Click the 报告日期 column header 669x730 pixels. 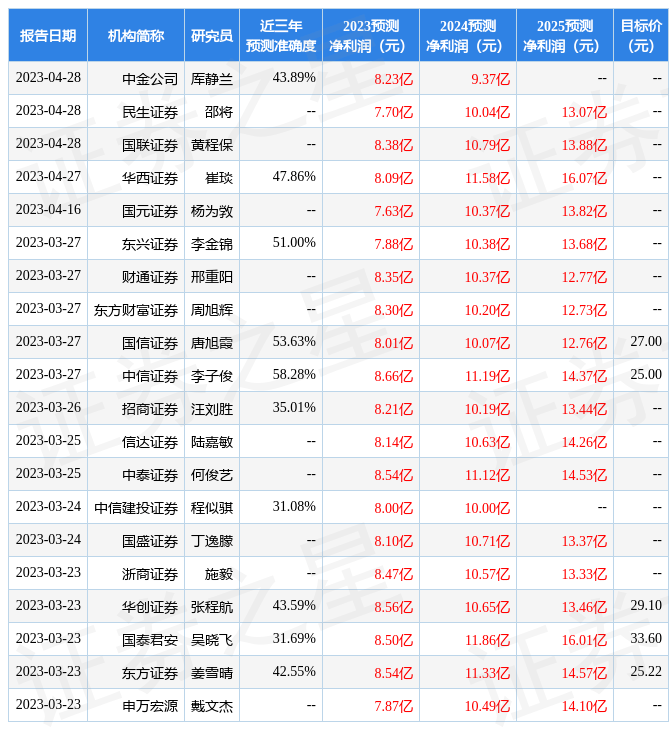48,35
